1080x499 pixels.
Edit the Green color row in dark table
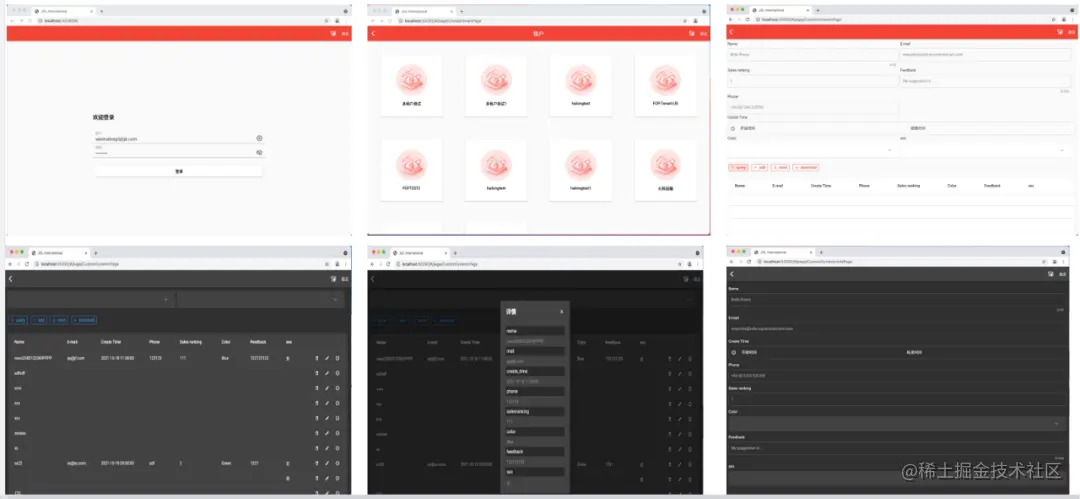tap(327, 463)
